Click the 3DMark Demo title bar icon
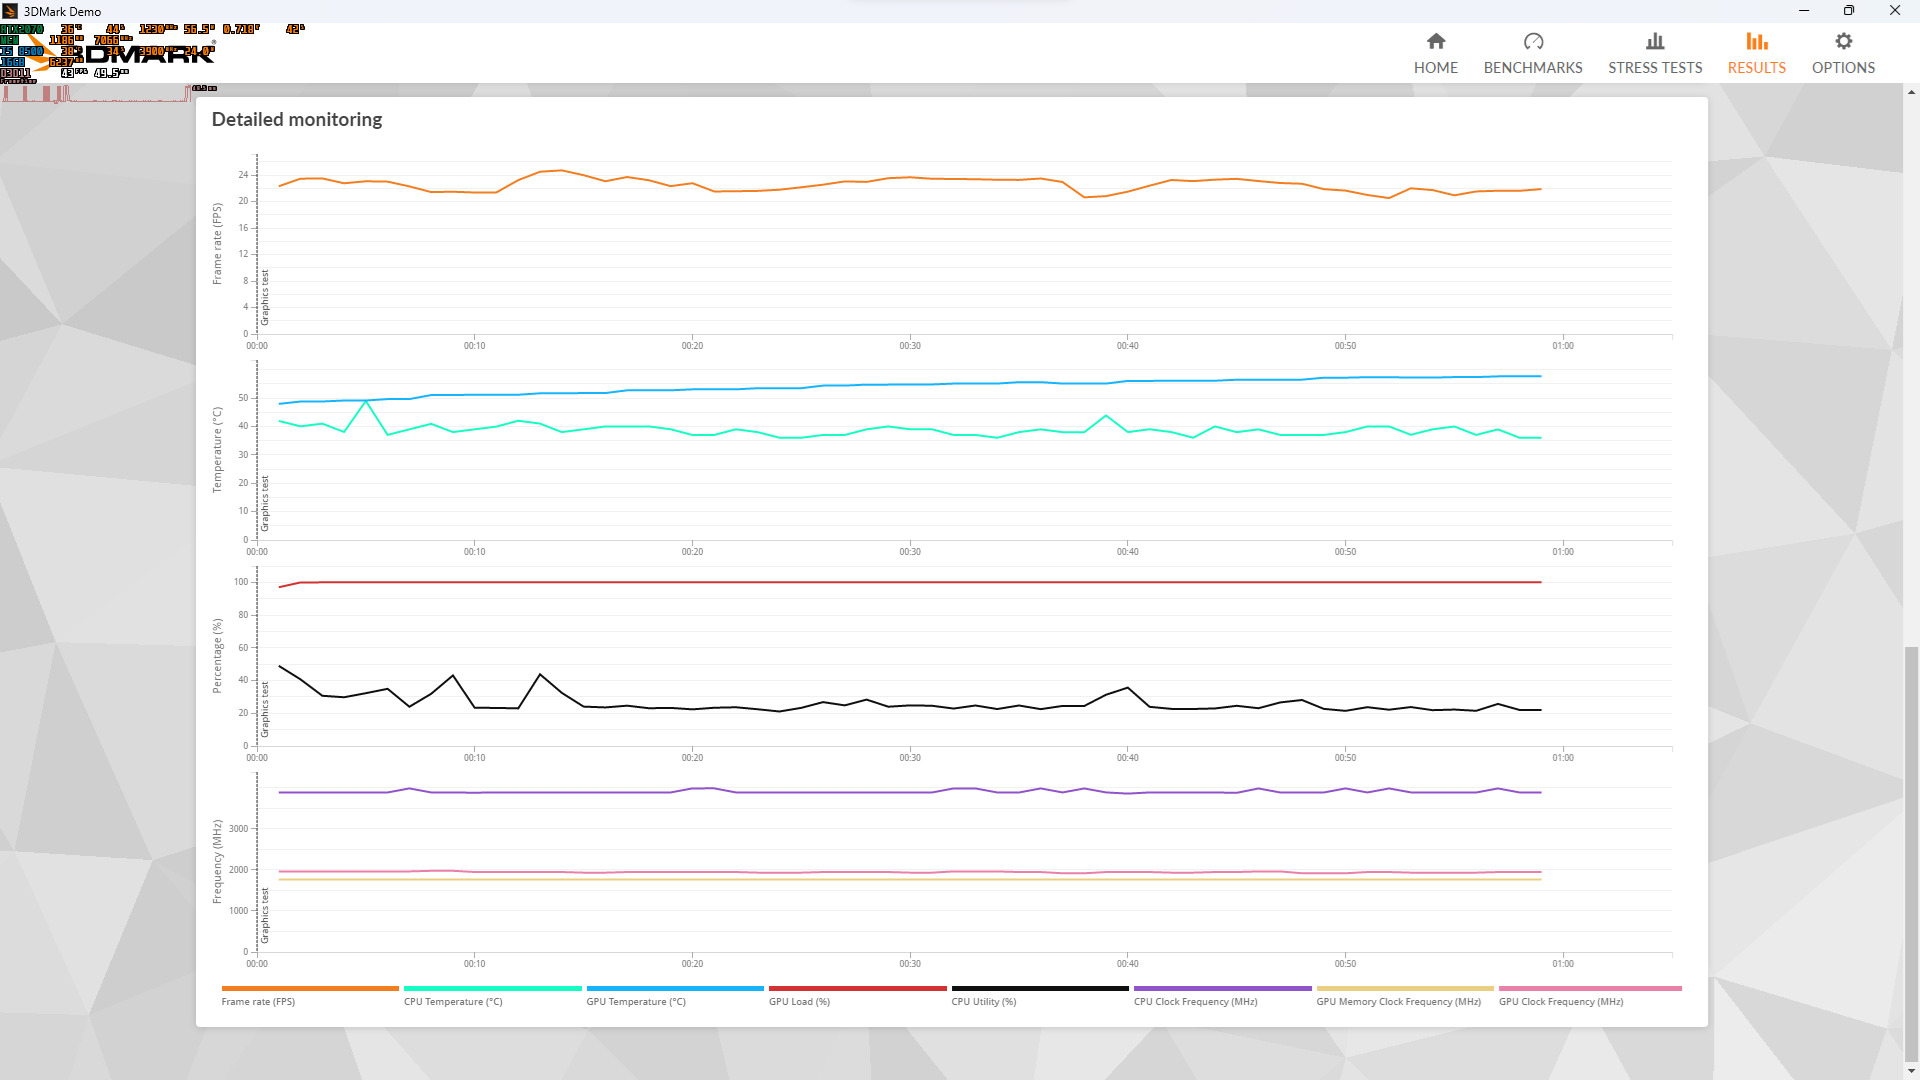1920x1080 pixels. pos(10,11)
